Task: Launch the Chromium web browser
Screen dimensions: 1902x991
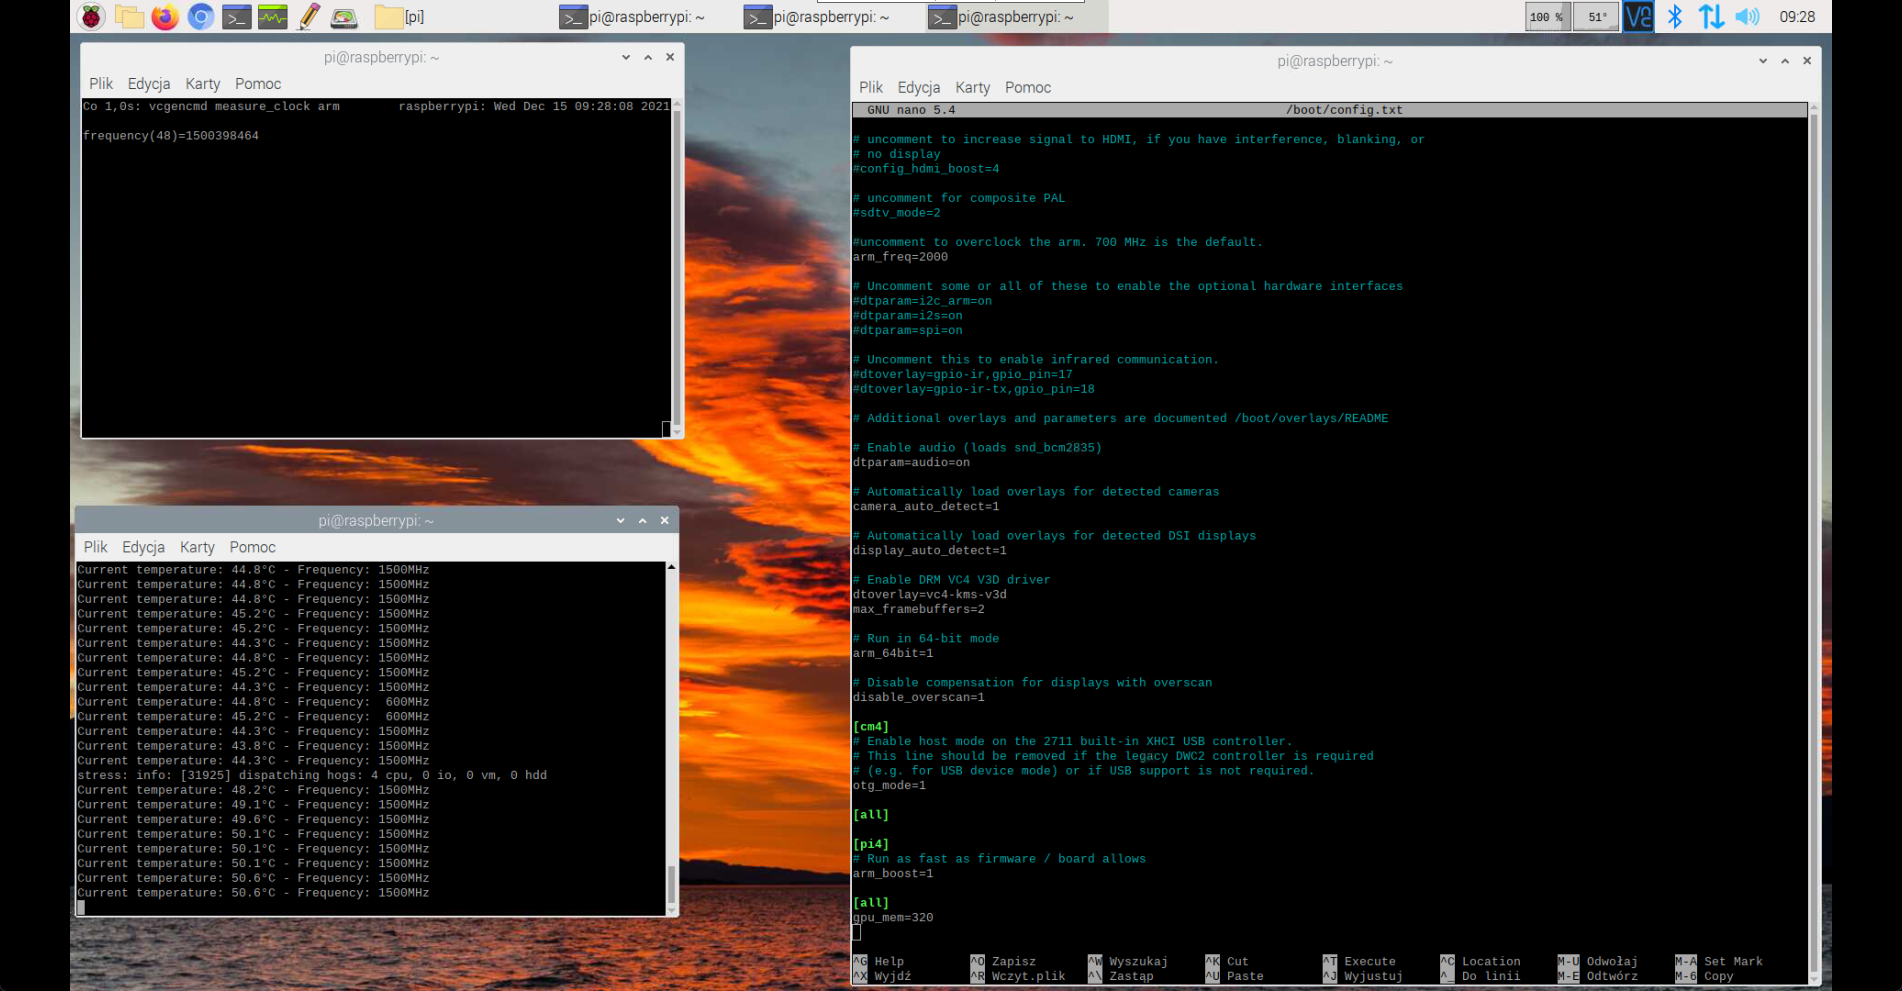Action: pyautogui.click(x=201, y=16)
